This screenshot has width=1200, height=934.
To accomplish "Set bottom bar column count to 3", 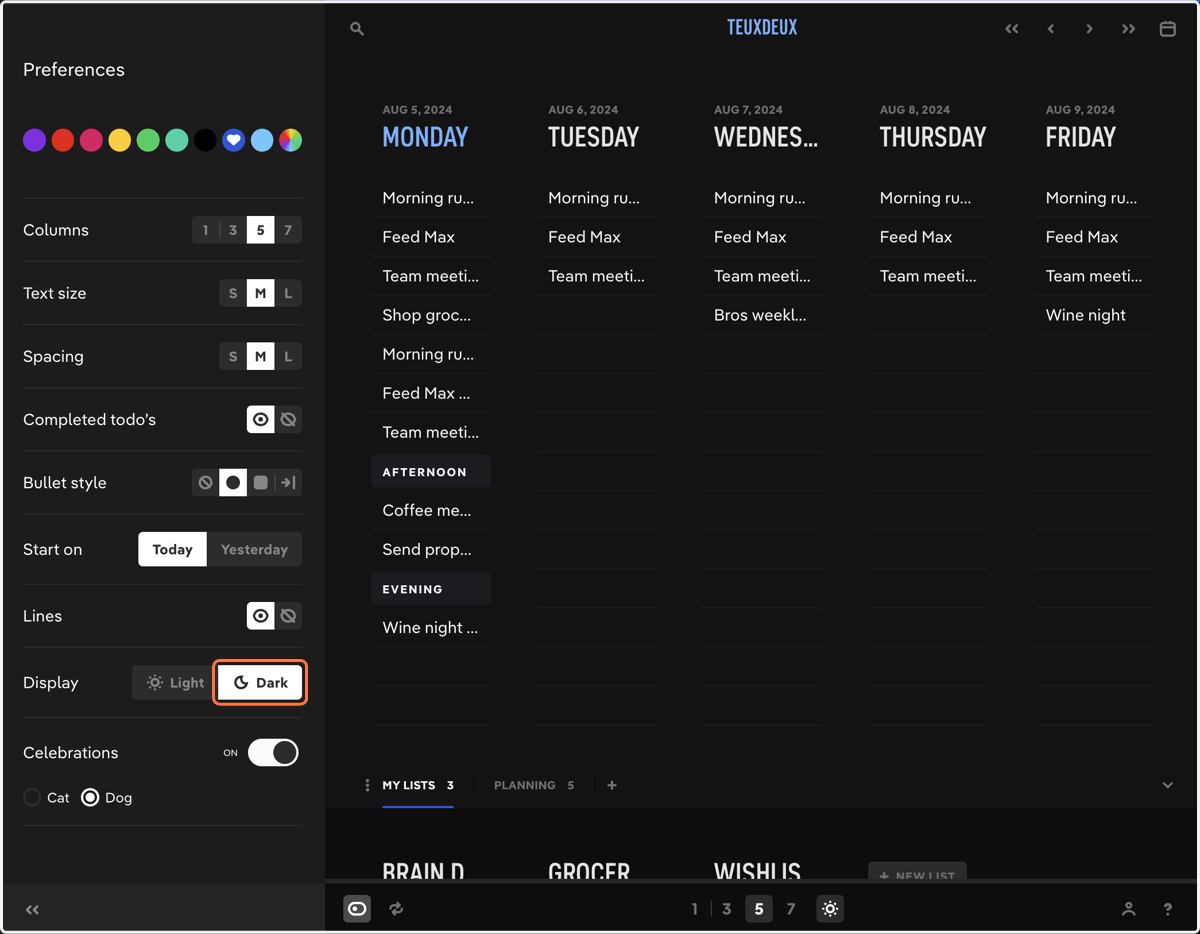I will (x=727, y=909).
